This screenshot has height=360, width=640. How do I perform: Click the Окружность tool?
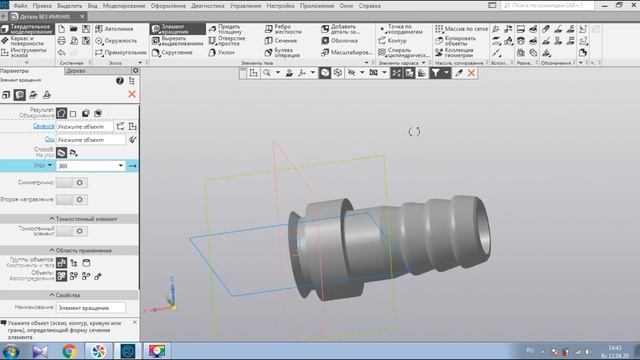[x=116, y=41]
